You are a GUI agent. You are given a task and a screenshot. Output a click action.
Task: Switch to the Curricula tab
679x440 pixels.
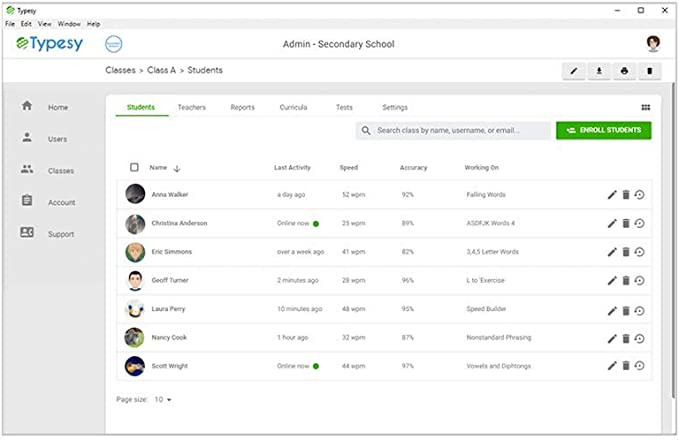click(x=293, y=107)
